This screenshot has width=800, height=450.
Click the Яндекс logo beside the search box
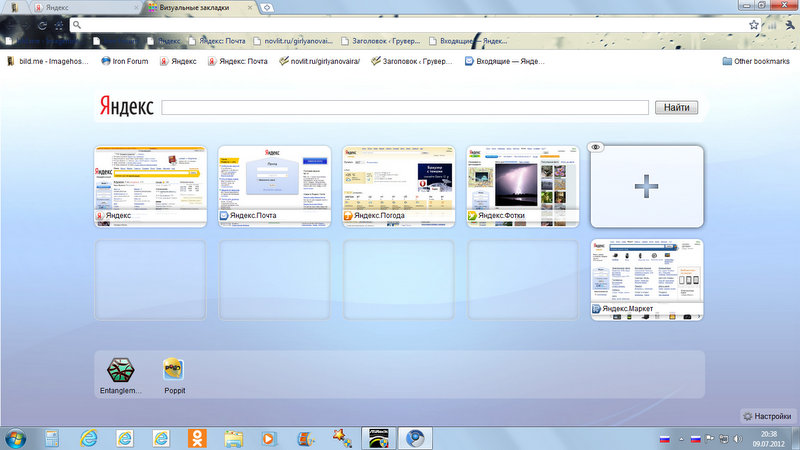(x=126, y=106)
